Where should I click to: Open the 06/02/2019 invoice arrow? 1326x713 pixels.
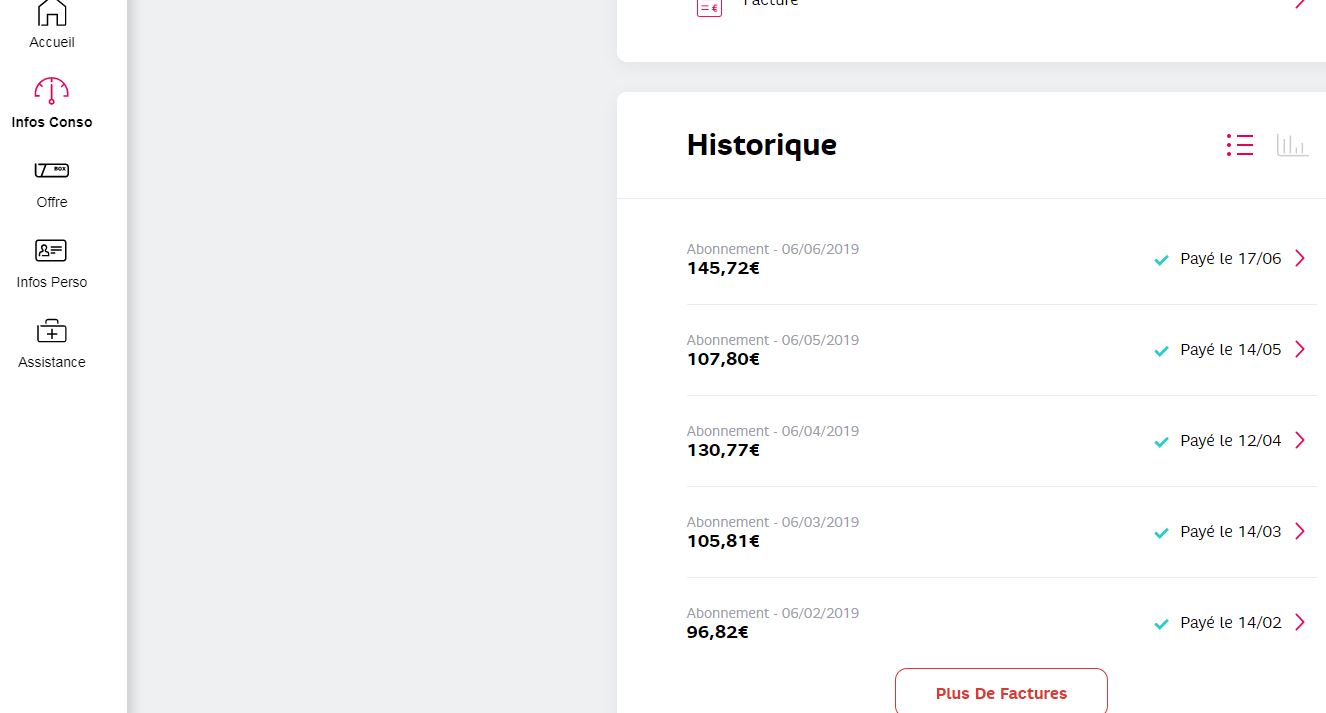(x=1300, y=622)
